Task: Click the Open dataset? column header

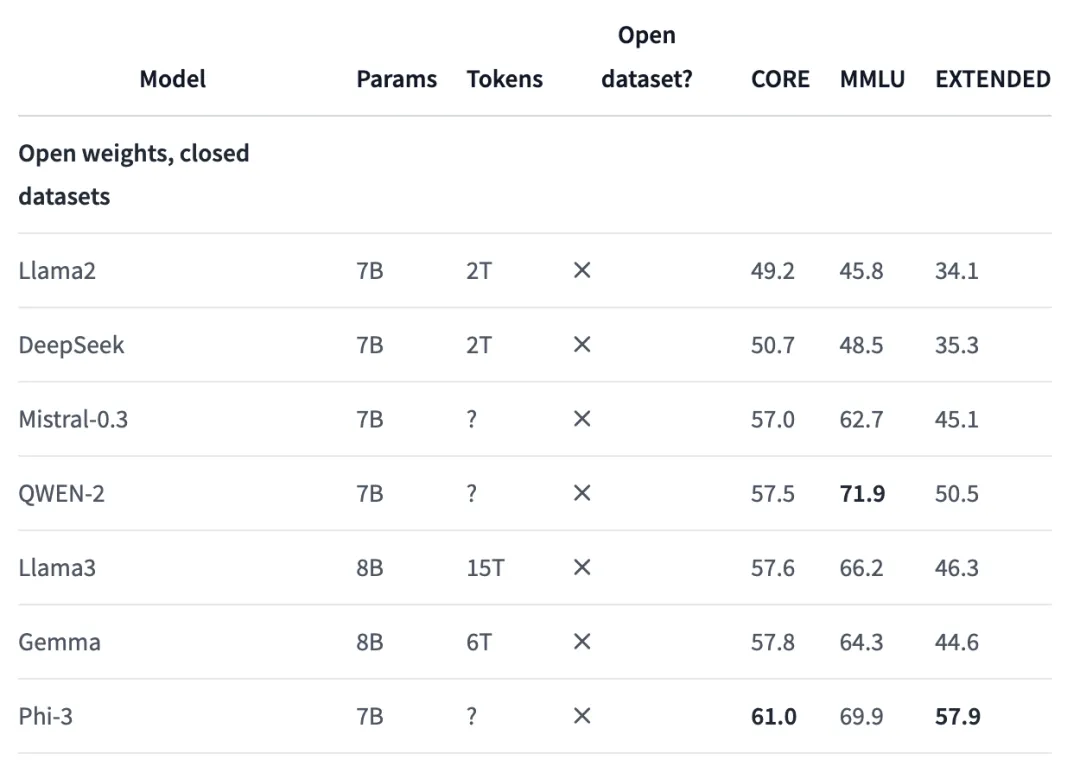Action: (646, 57)
